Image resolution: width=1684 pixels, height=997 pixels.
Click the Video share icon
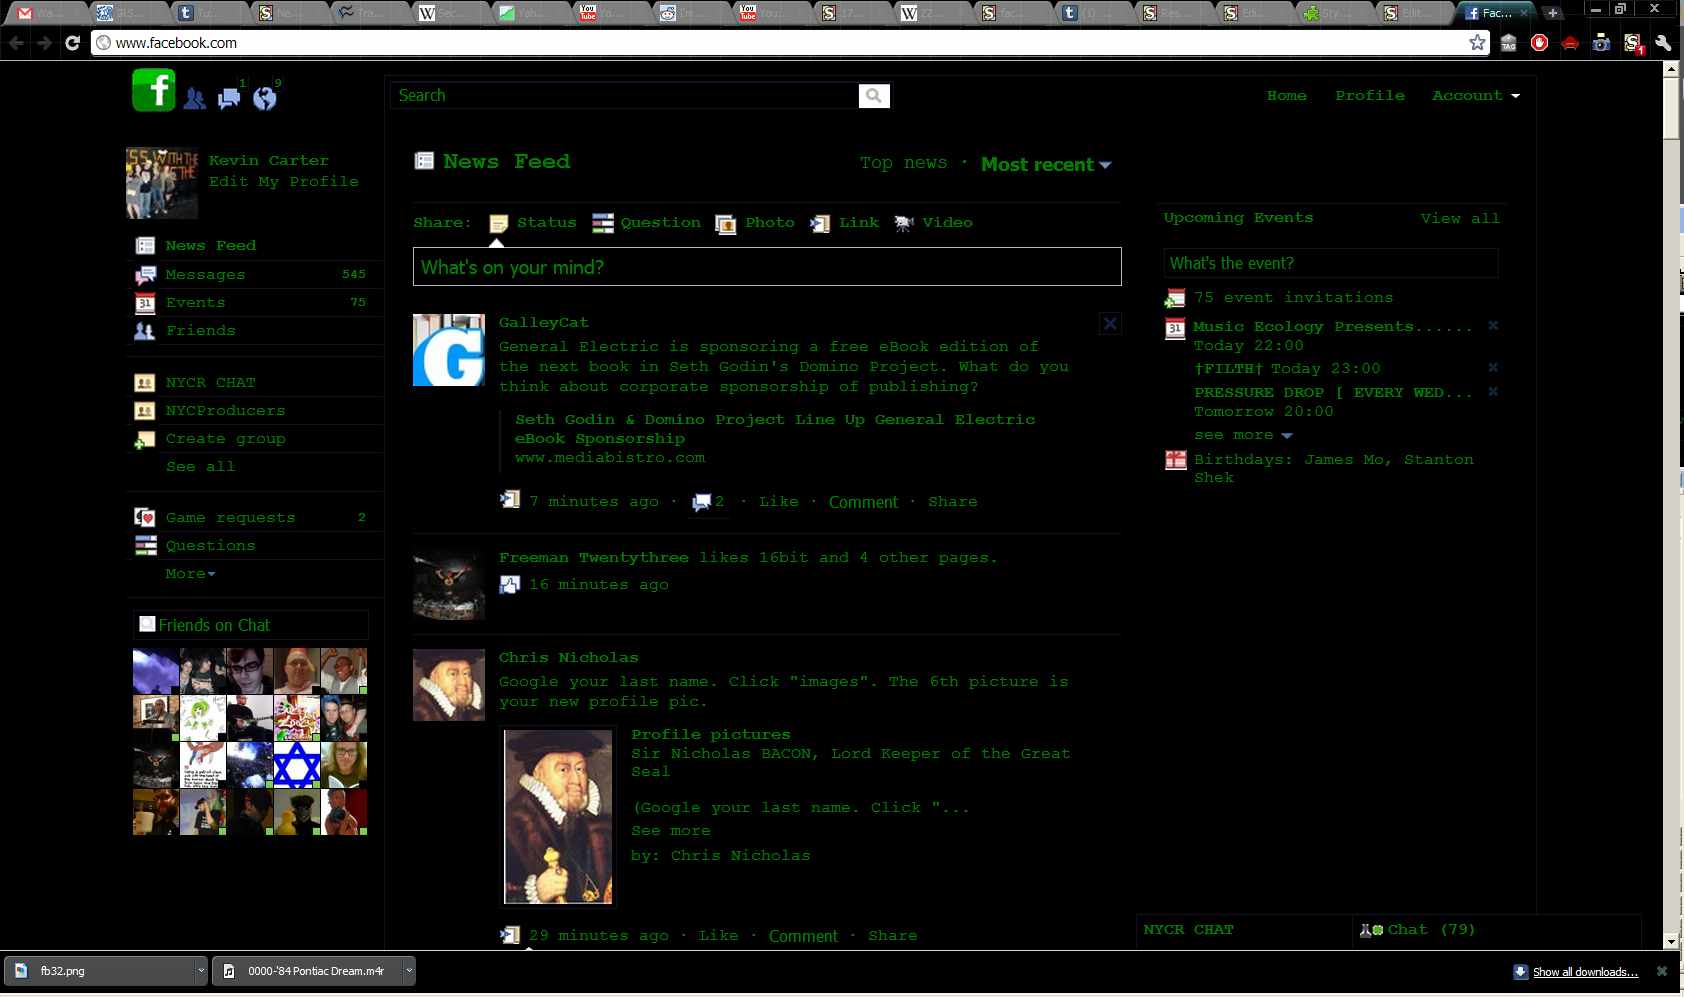pos(905,222)
